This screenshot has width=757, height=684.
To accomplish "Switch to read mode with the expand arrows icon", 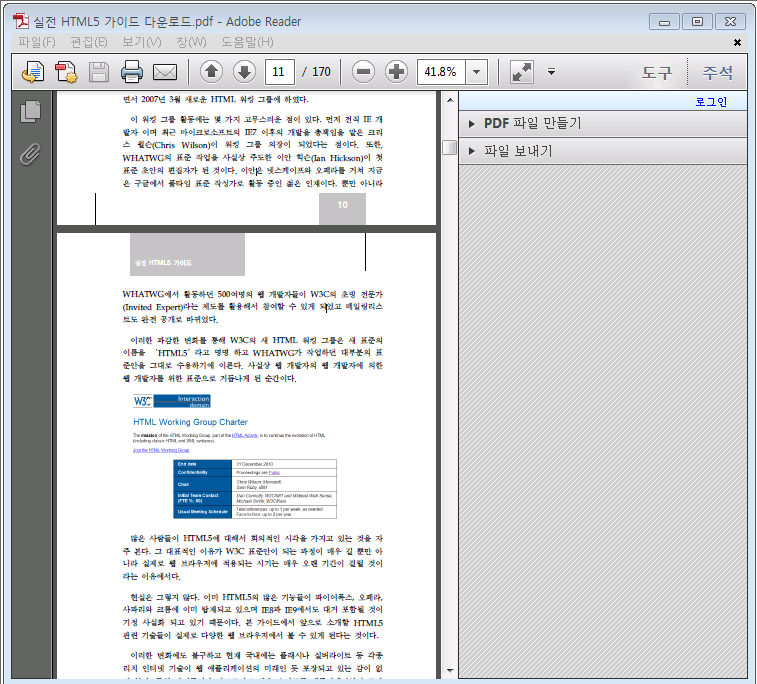I will pyautogui.click(x=522, y=72).
